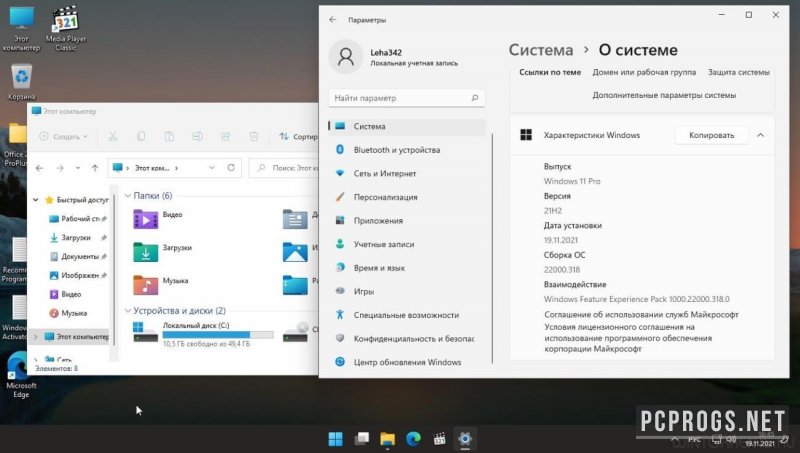Image resolution: width=800 pixels, height=453 pixels.
Task: Open 'Домен или рабочая группа' link
Action: [644, 72]
